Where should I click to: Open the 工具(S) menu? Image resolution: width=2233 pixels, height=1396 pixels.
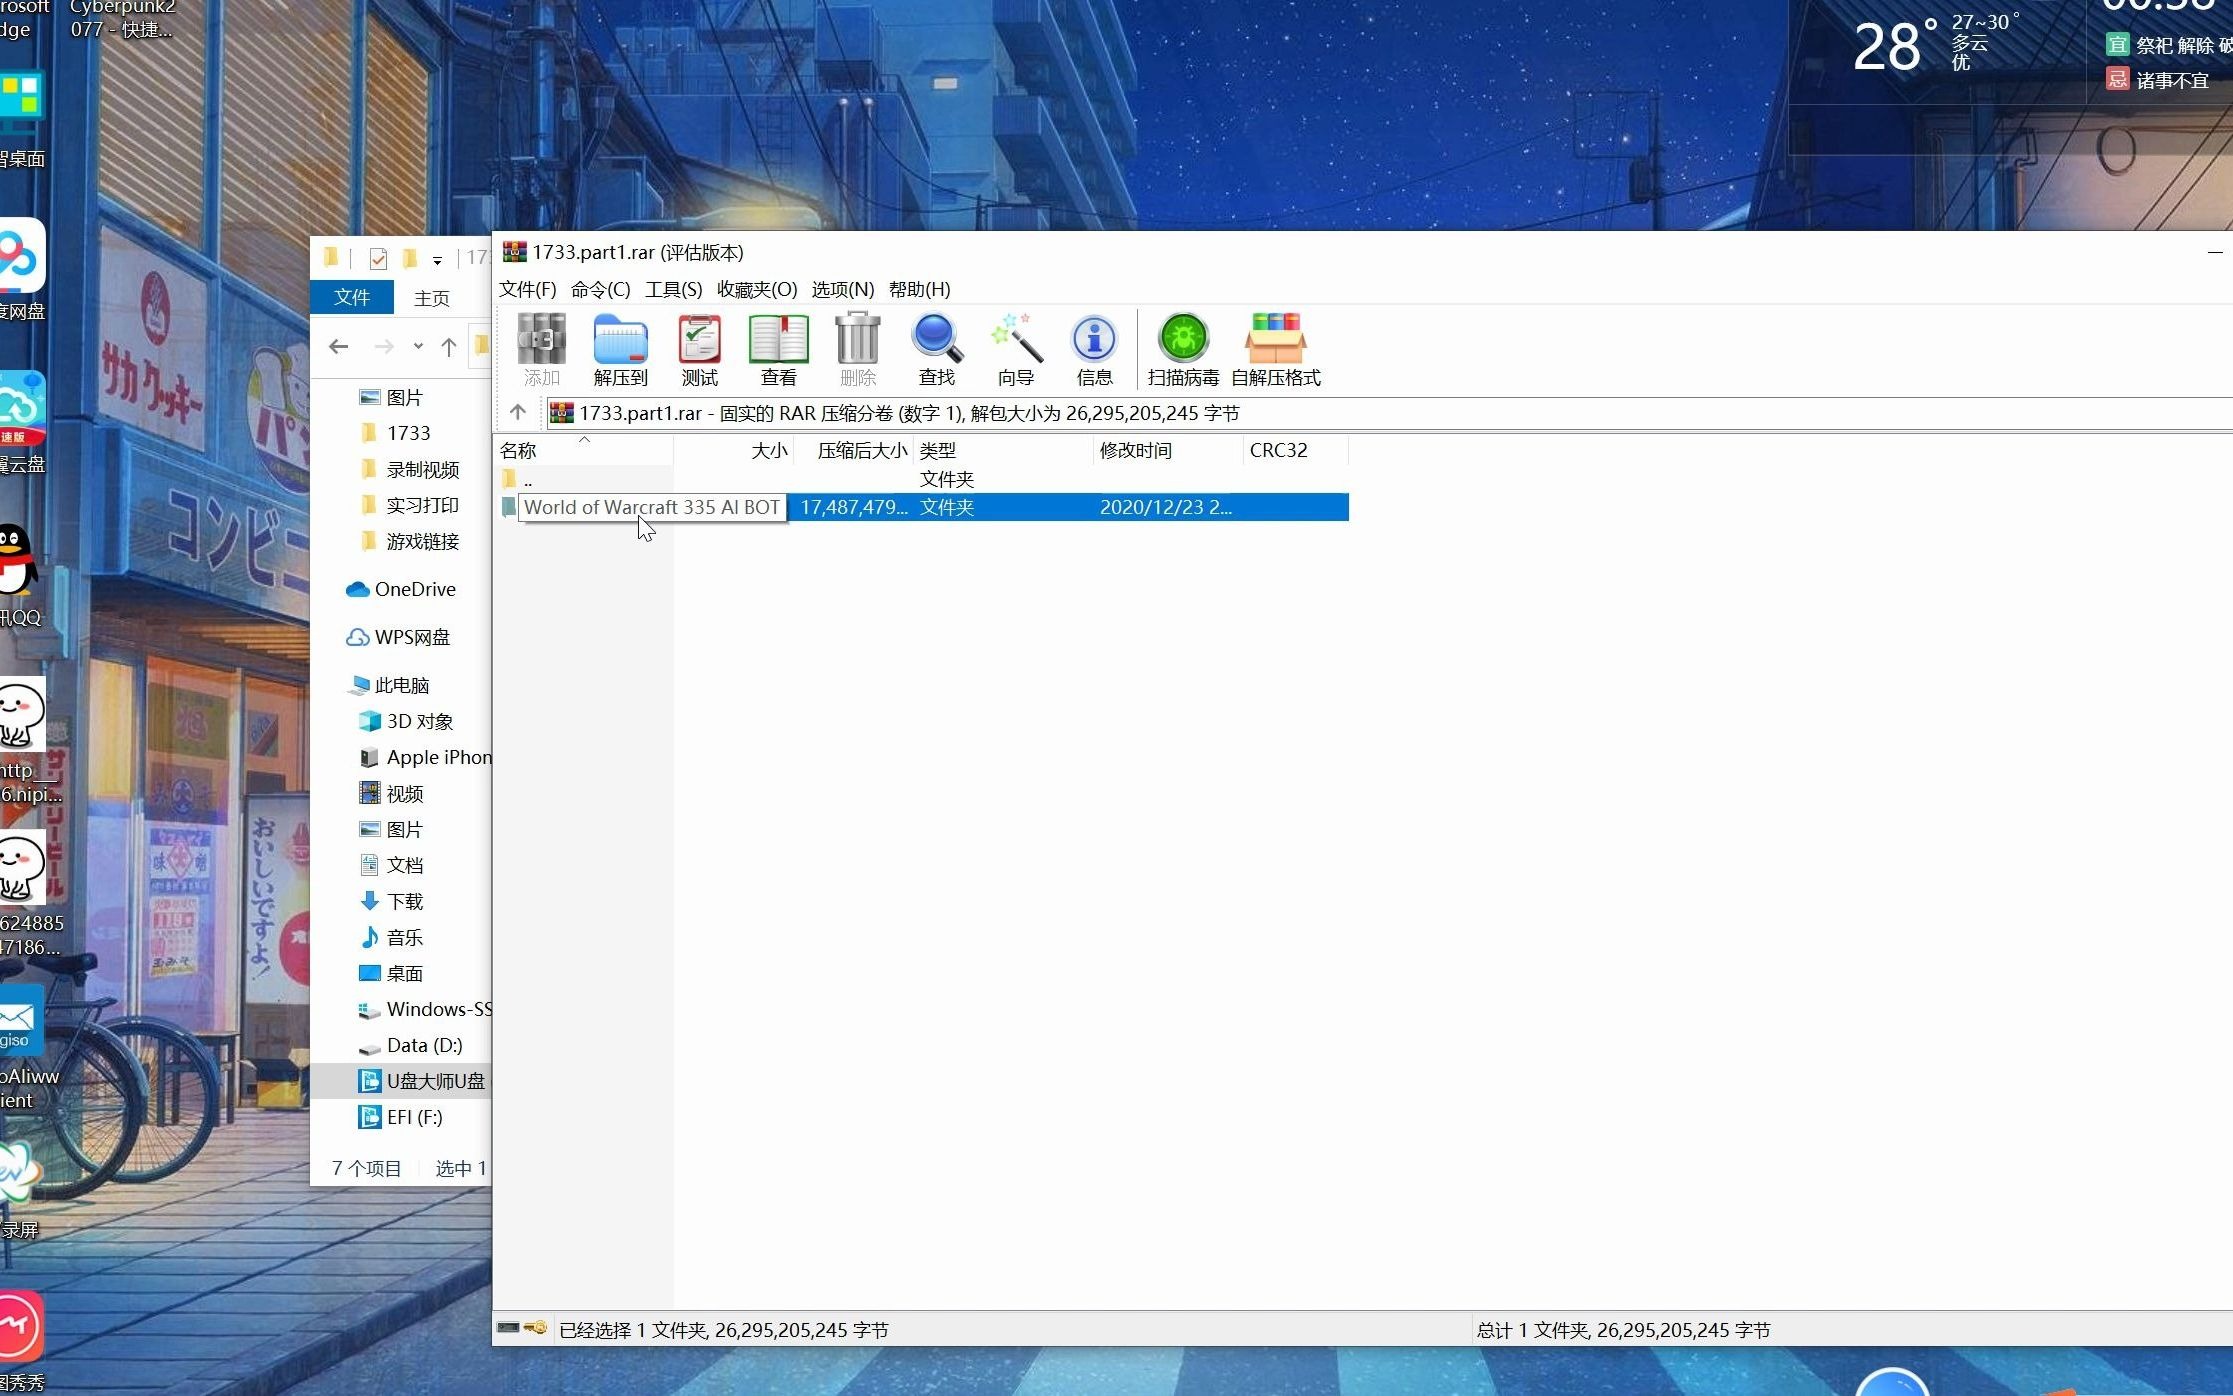(x=673, y=289)
